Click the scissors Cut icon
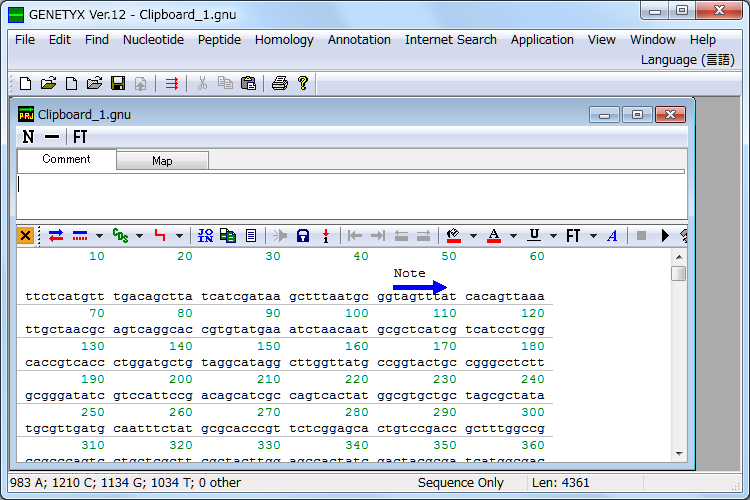The image size is (750, 500). pyautogui.click(x=202, y=83)
